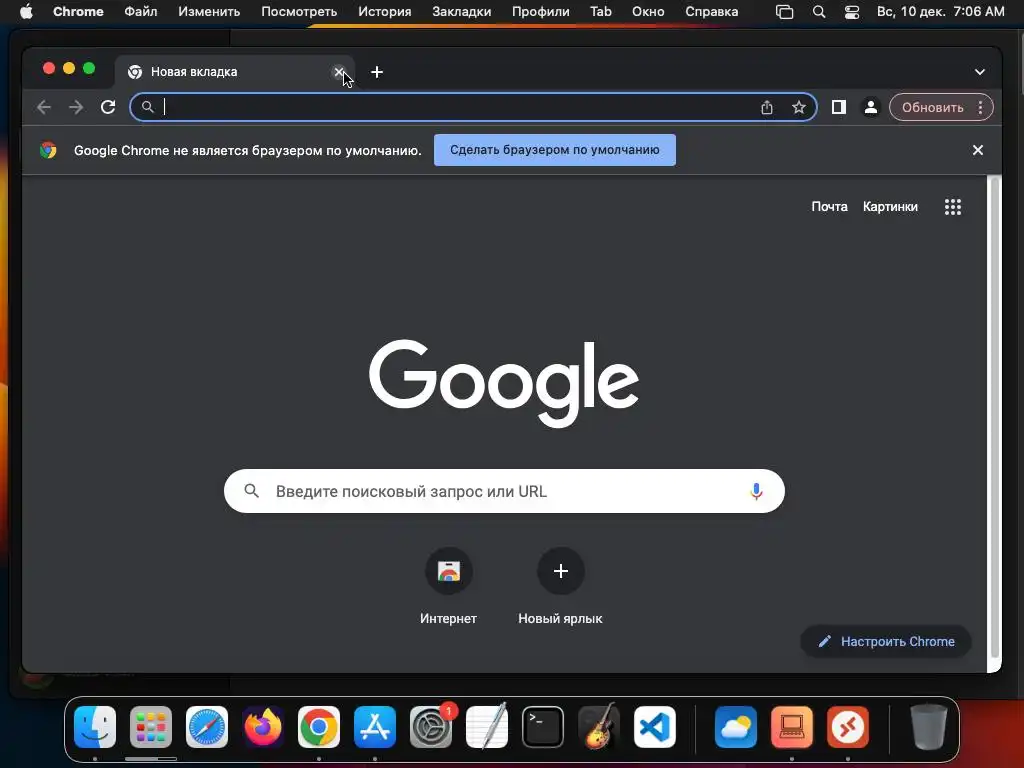The width and height of the screenshot is (1024, 768).
Task: Open App Store from the Dock
Action: coord(375,727)
